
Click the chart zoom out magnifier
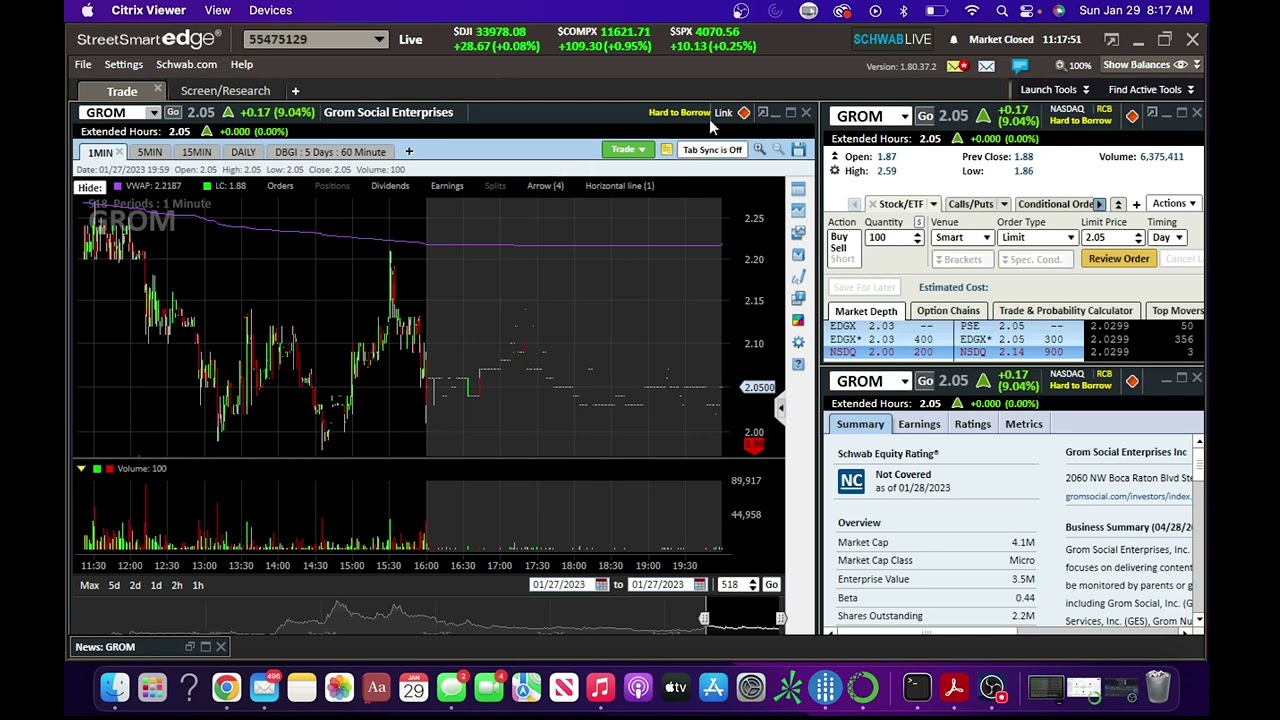pyautogui.click(x=778, y=150)
